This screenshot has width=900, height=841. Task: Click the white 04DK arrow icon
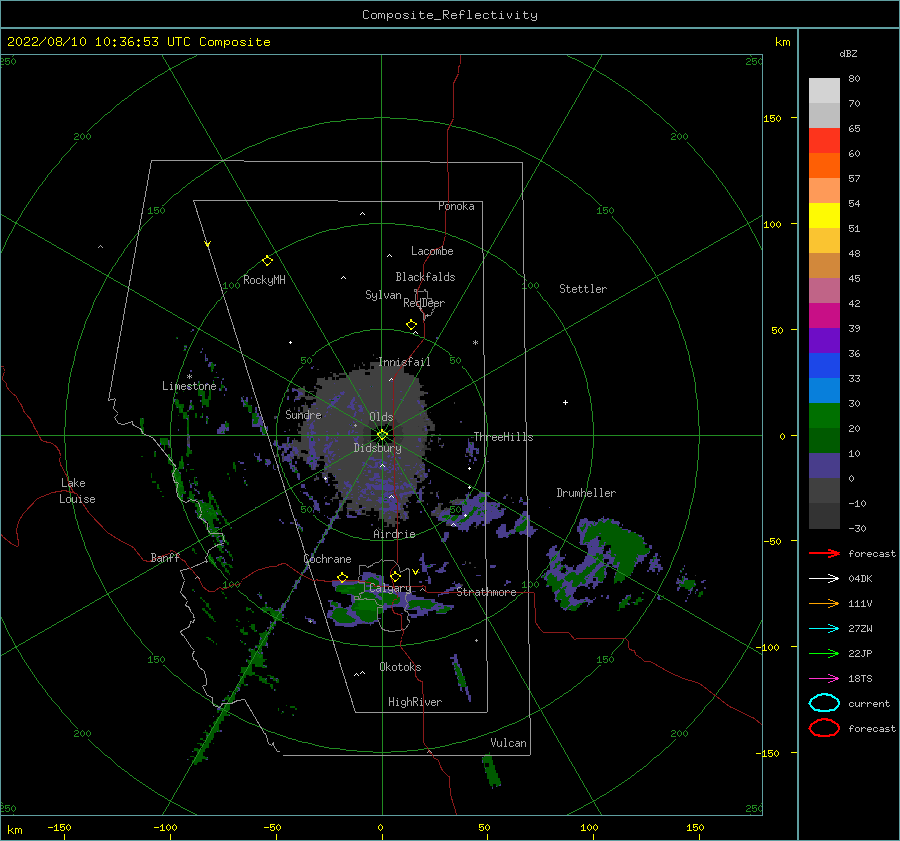pos(824,578)
